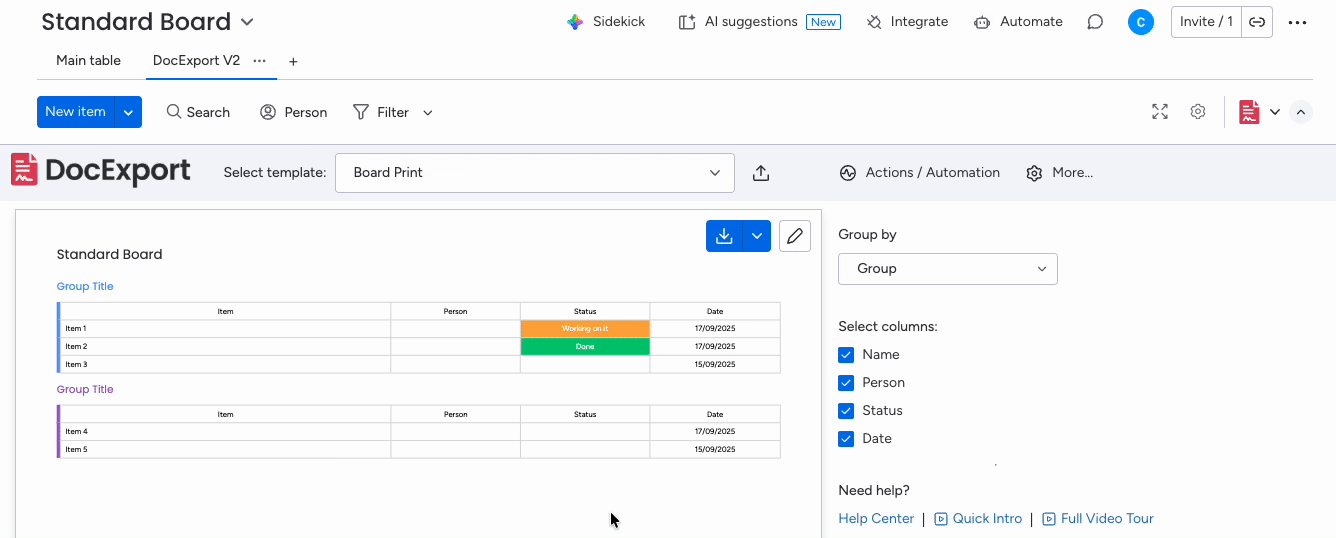Uncheck the Name column checkbox
Screen dimensions: 1336x538
(846, 355)
